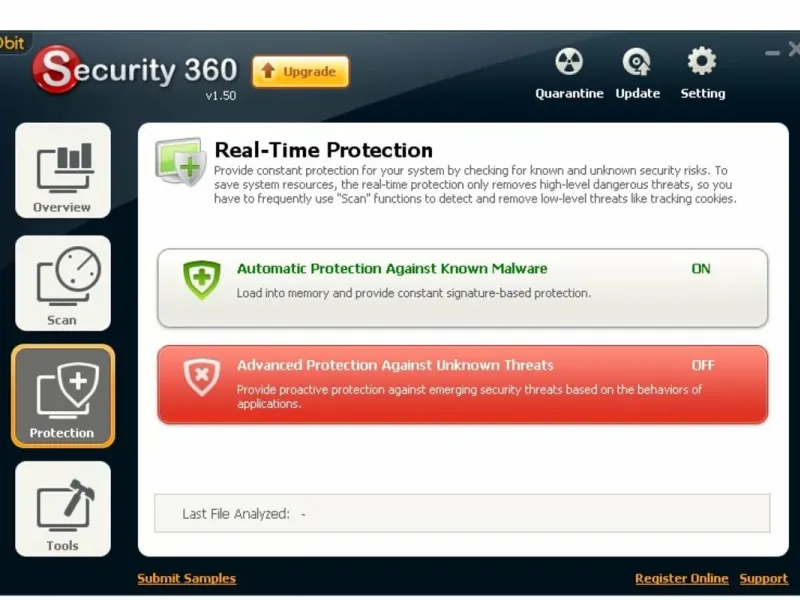Open the Submit Samples link

186,579
